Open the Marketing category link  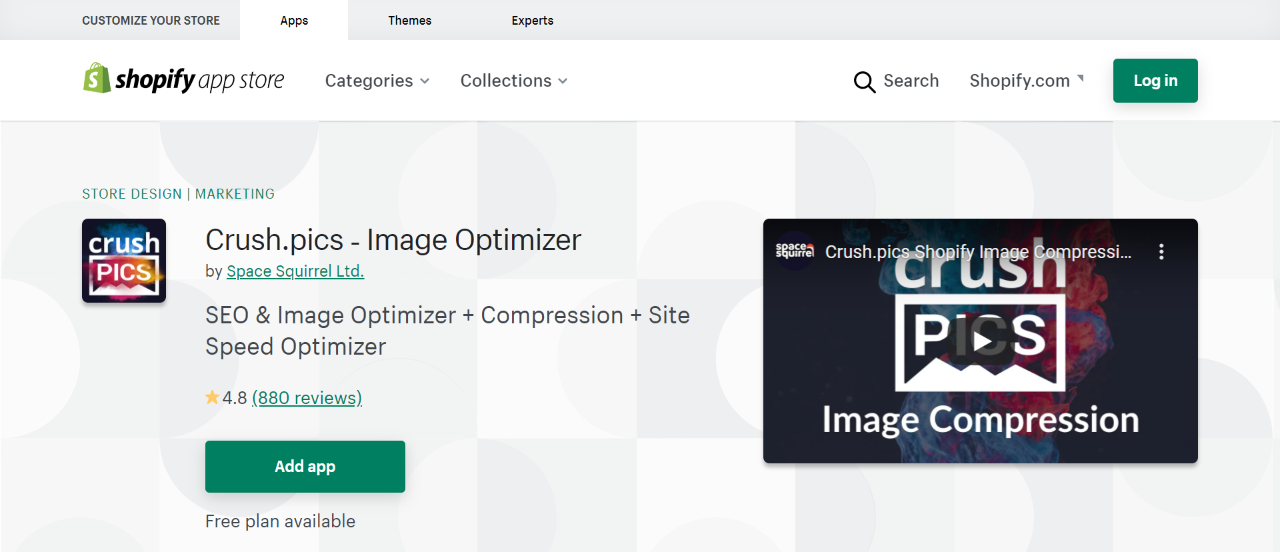(235, 194)
